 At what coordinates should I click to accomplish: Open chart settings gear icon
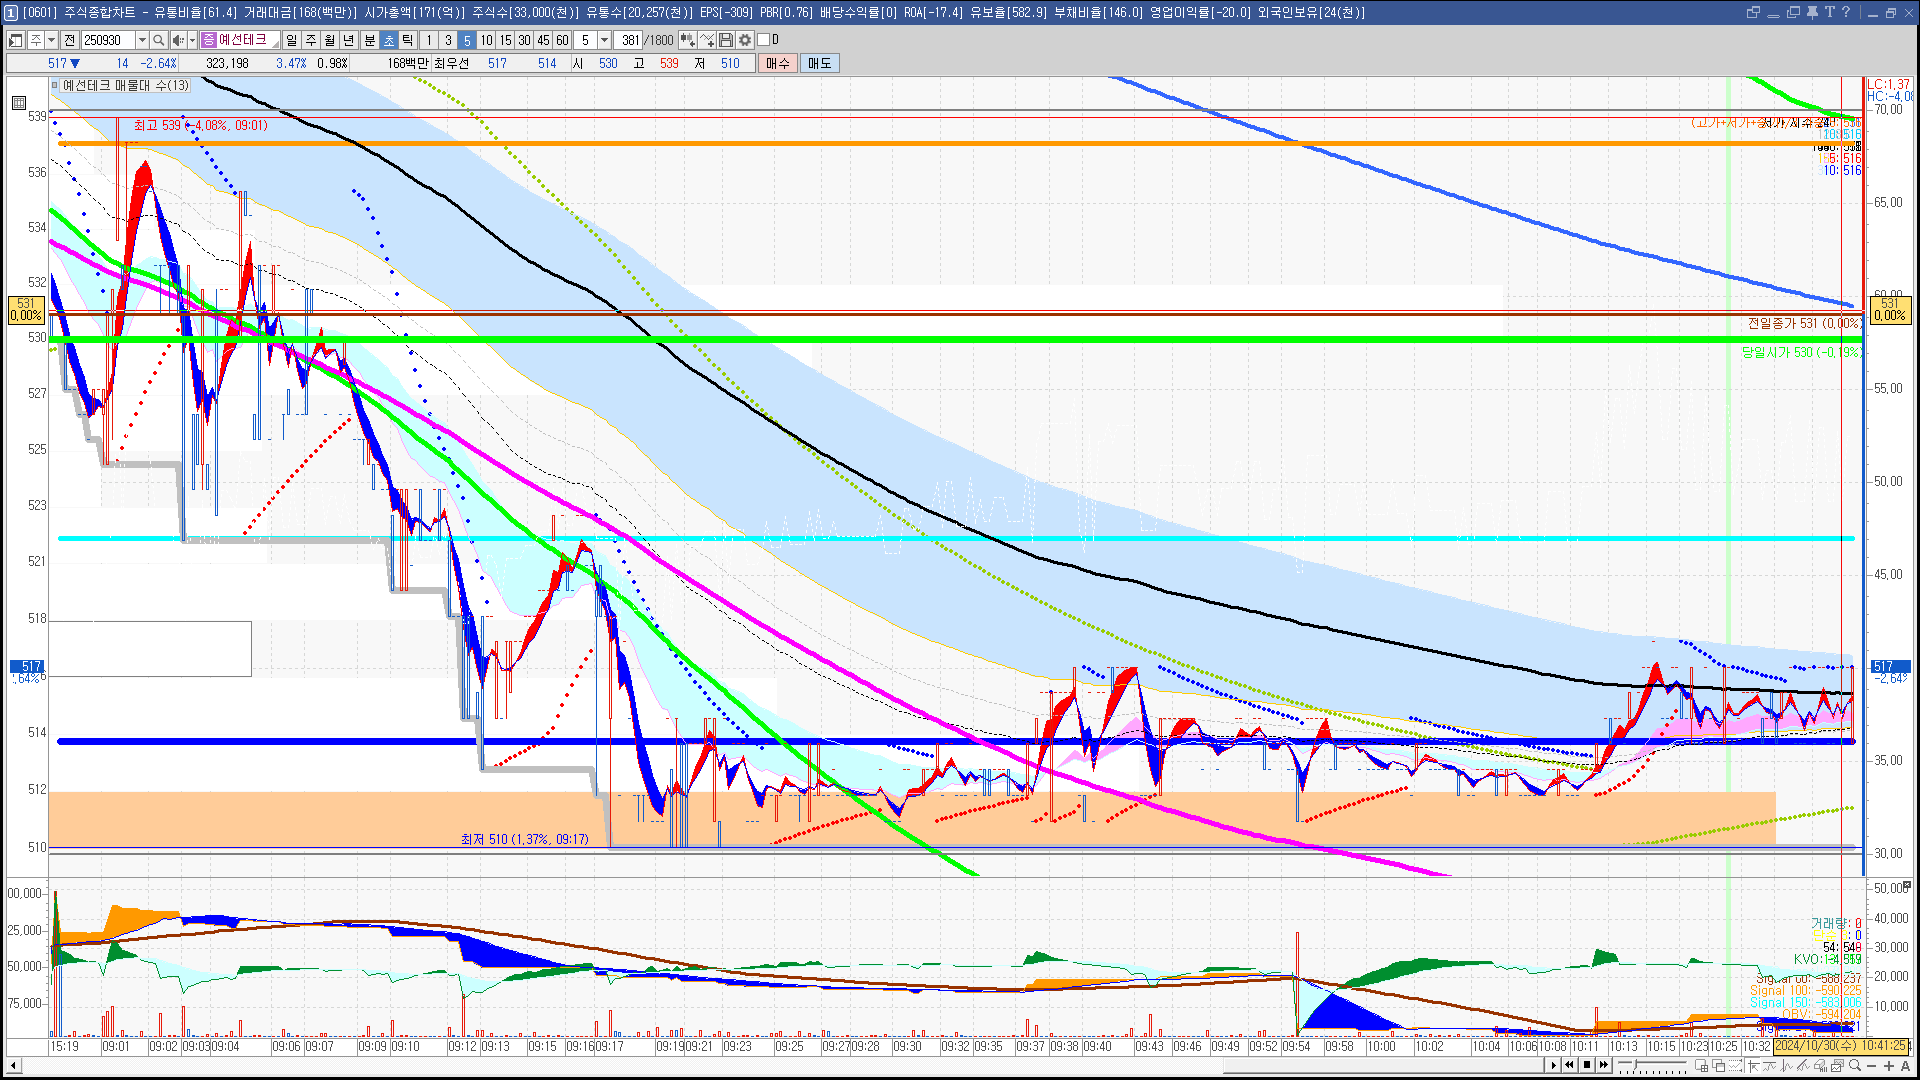745,40
